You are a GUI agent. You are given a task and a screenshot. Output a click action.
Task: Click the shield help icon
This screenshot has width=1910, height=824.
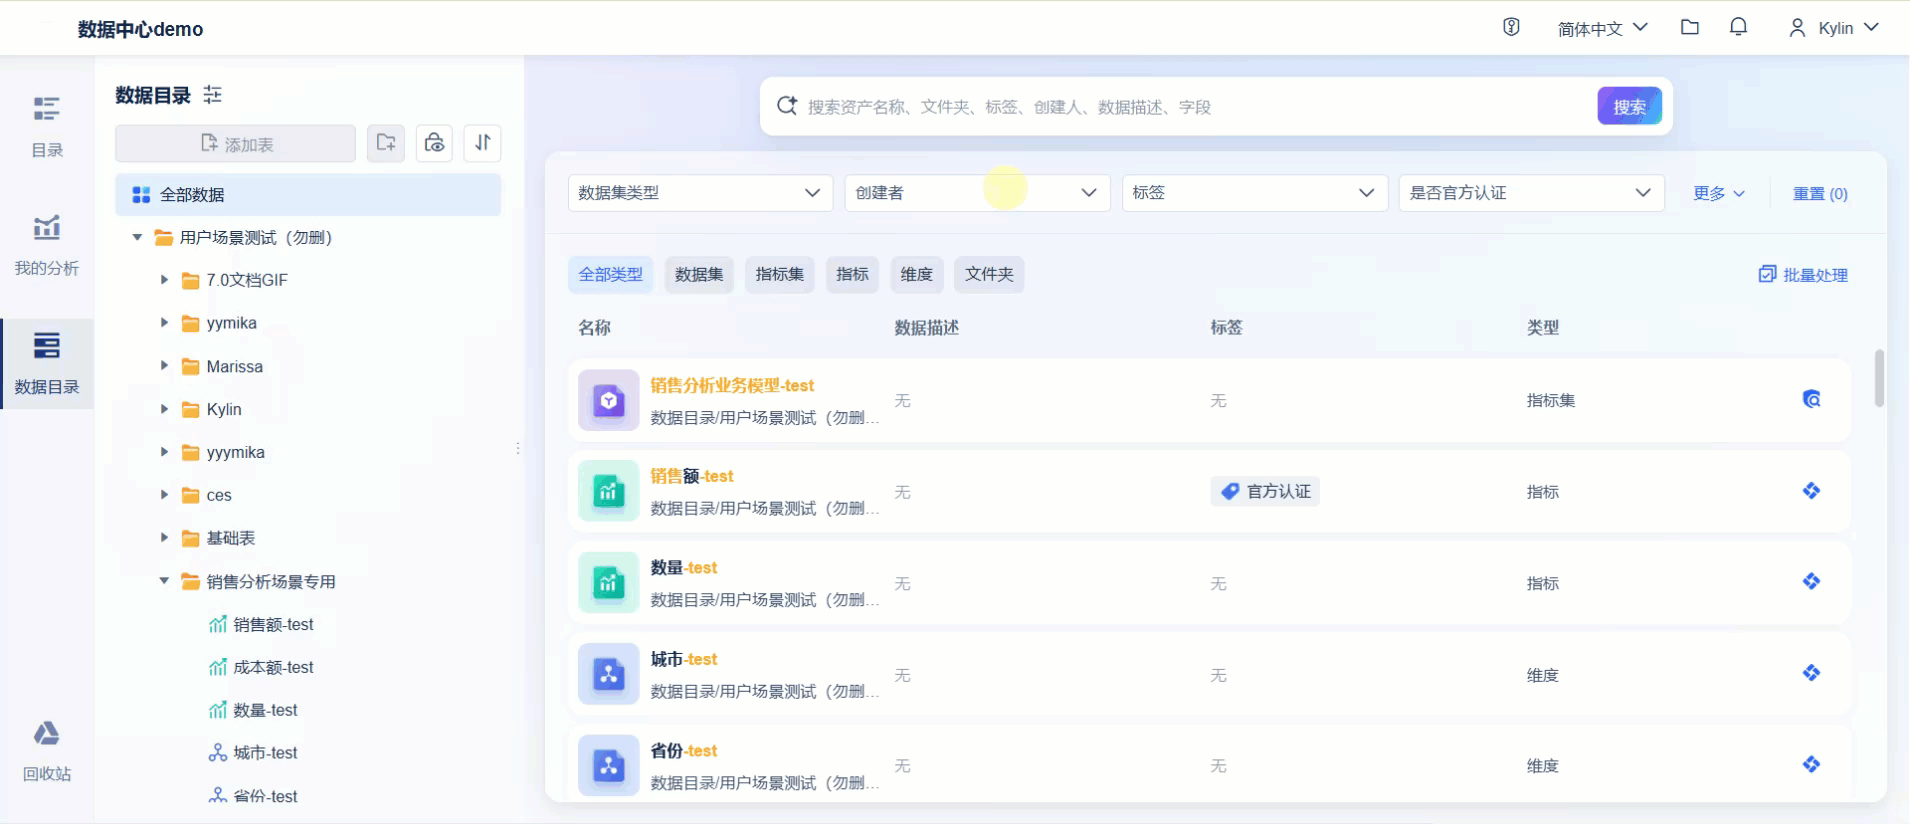(x=1511, y=28)
